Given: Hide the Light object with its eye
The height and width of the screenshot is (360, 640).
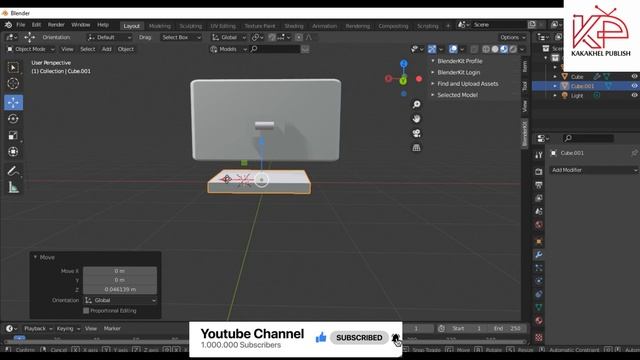Looking at the screenshot, I should coord(634,95).
